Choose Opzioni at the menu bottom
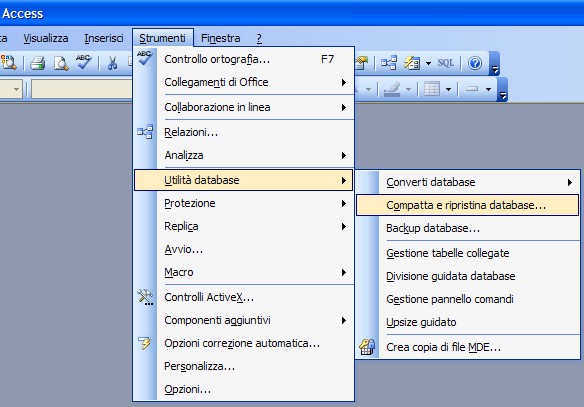584x407 pixels. (243, 389)
